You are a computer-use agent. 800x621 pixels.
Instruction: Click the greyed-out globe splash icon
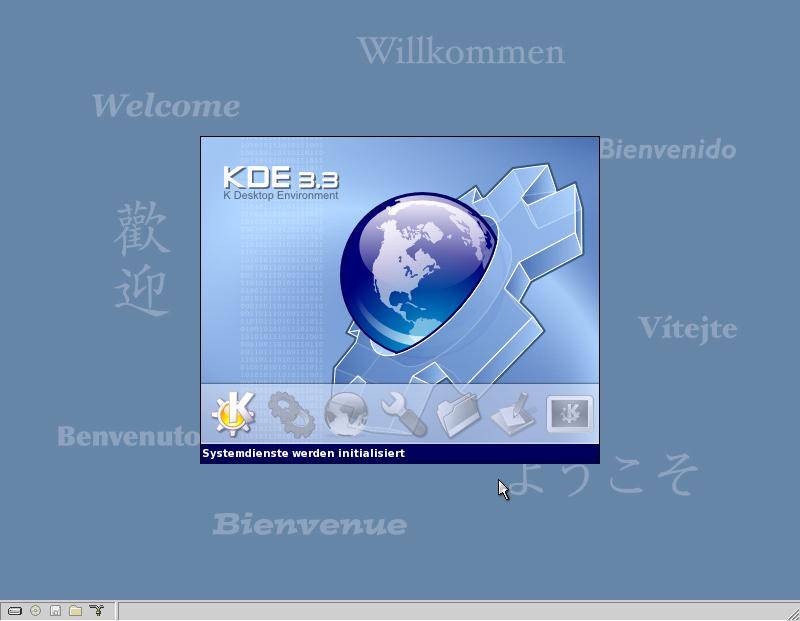click(x=346, y=414)
